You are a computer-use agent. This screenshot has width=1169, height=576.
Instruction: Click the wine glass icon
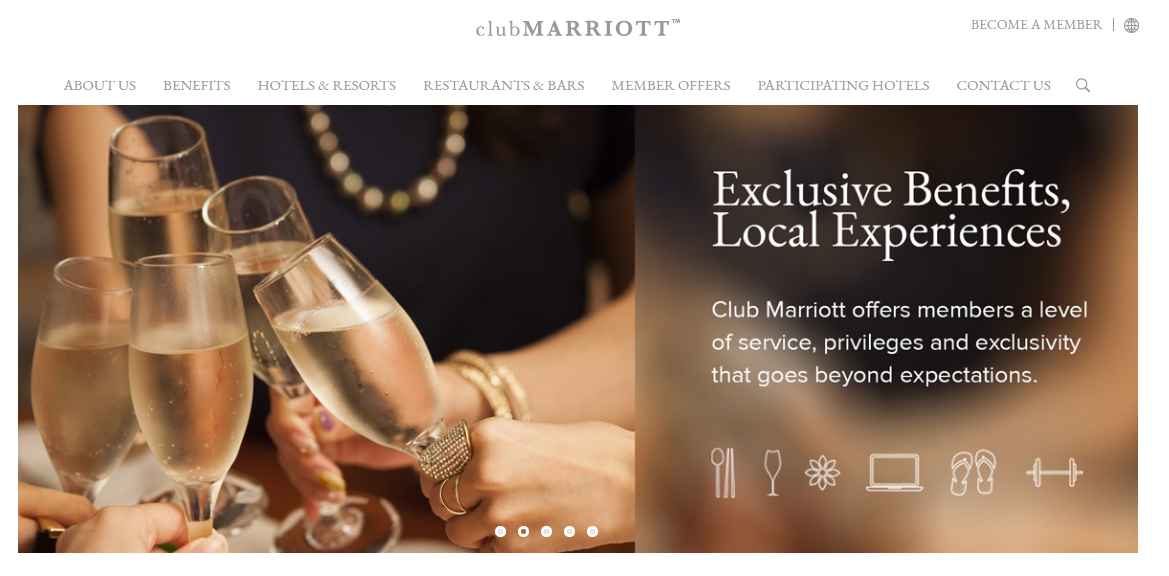point(773,472)
